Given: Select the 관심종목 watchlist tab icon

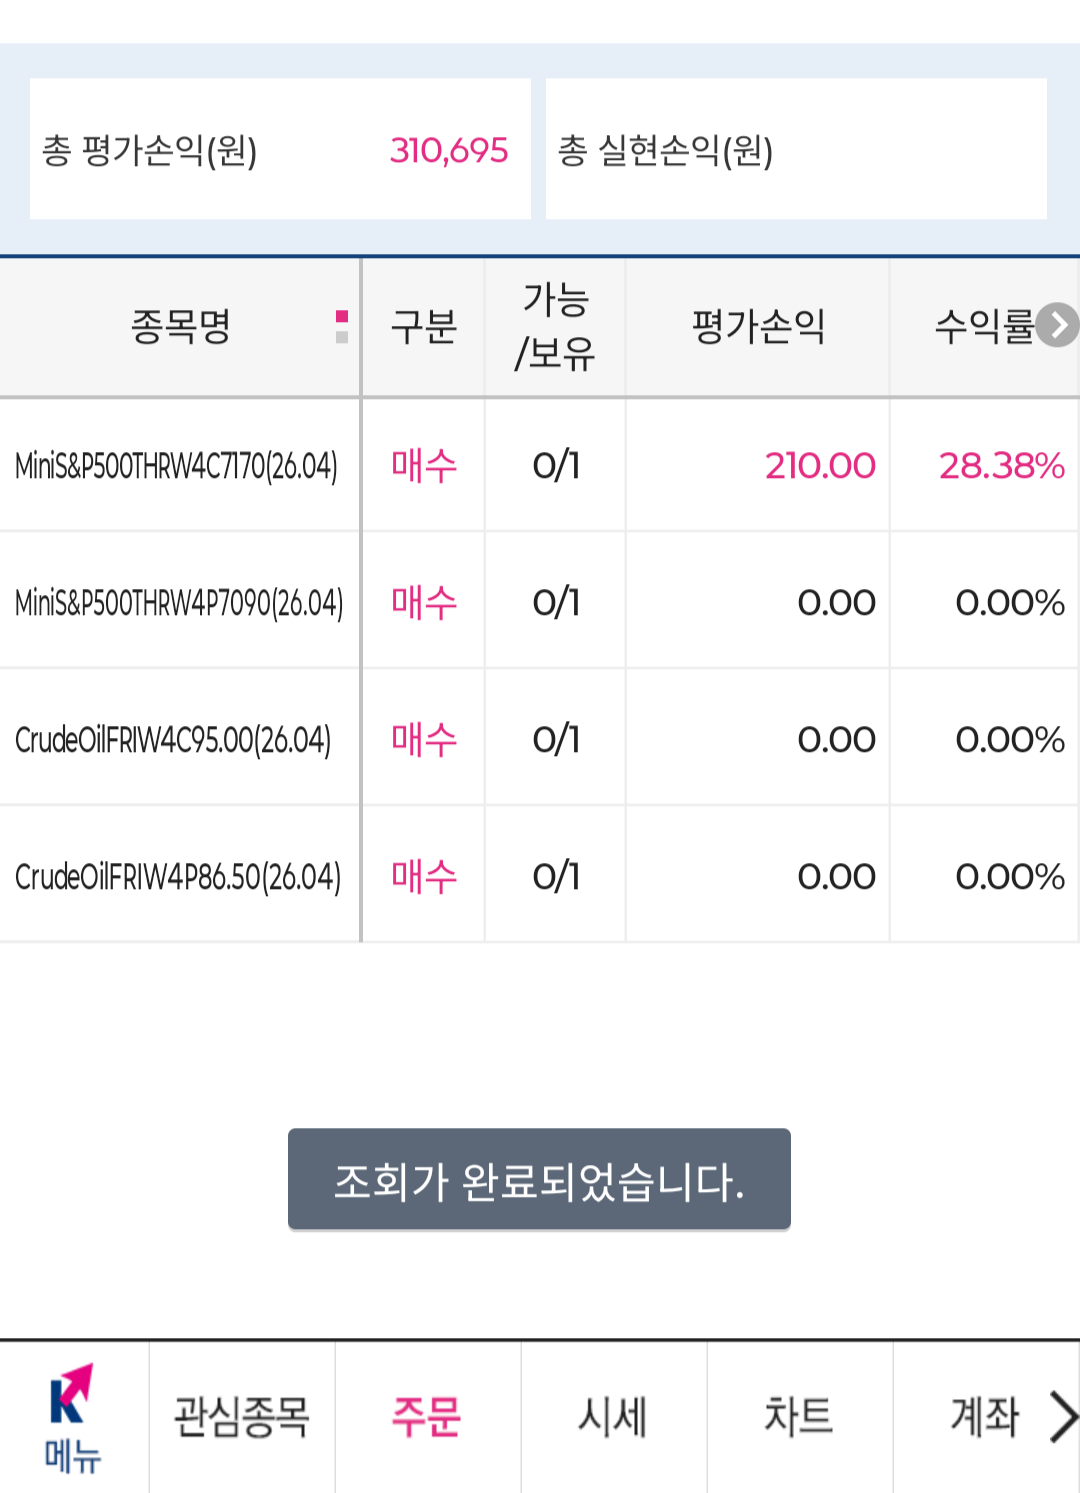Looking at the screenshot, I should pyautogui.click(x=241, y=1414).
